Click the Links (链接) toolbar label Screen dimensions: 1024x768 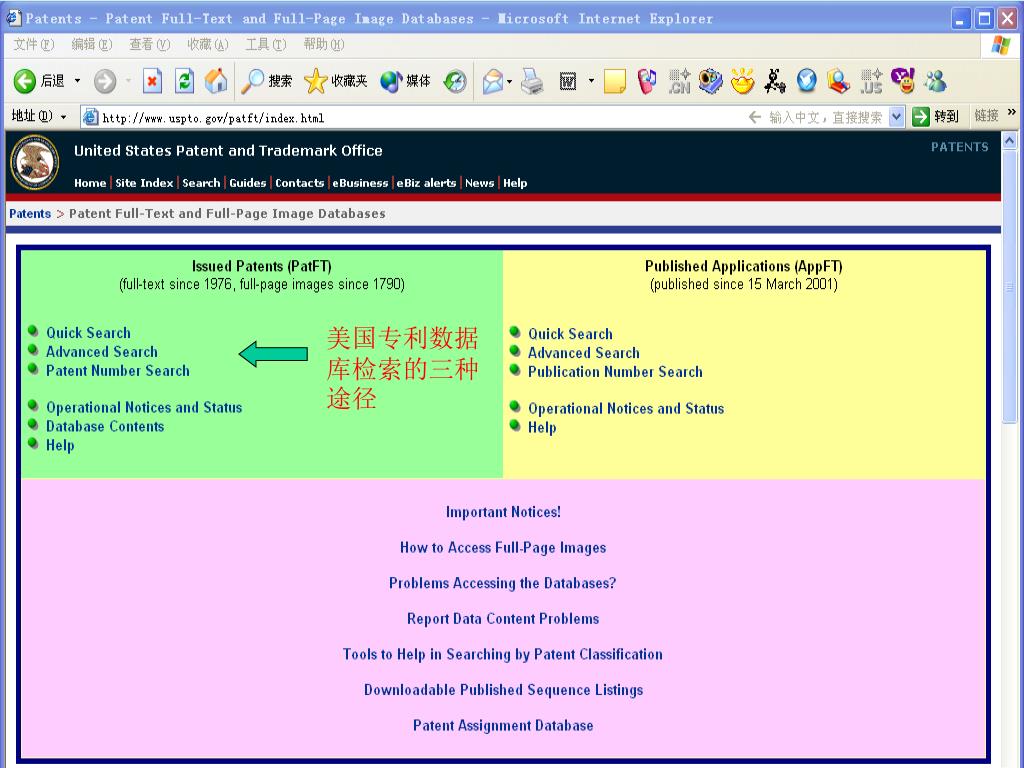(x=986, y=116)
